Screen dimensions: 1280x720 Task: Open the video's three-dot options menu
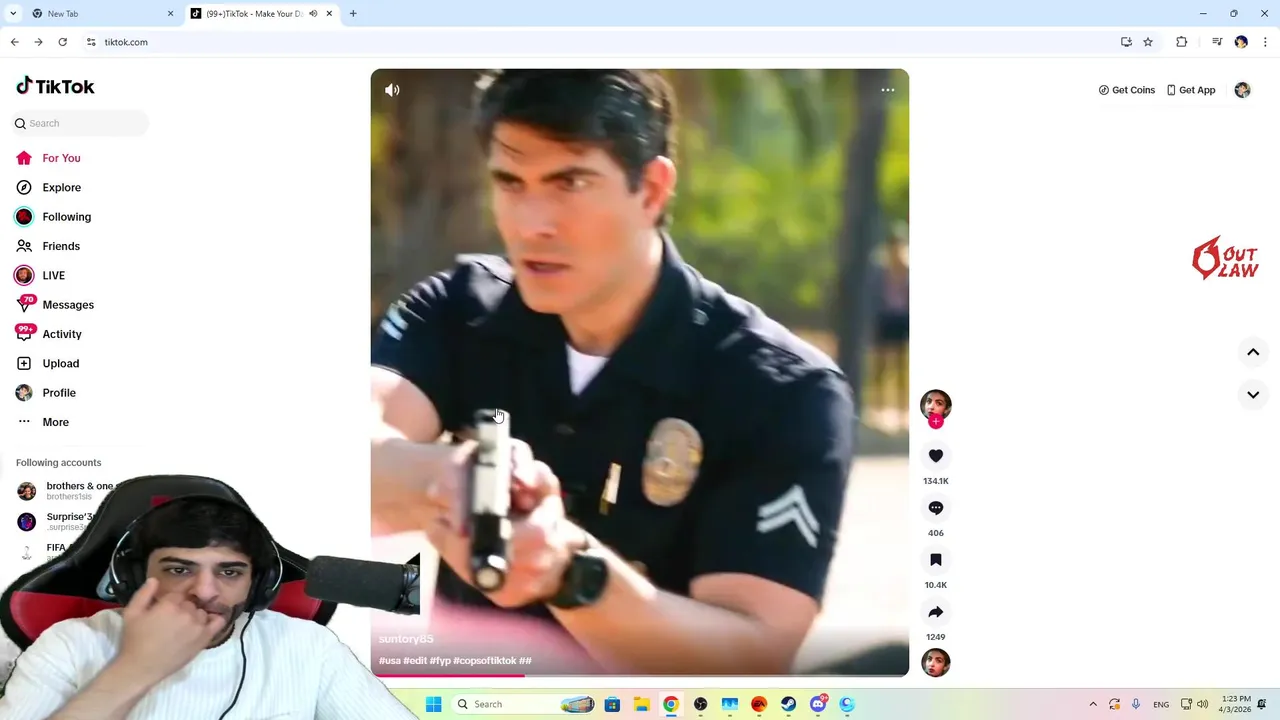coord(887,90)
